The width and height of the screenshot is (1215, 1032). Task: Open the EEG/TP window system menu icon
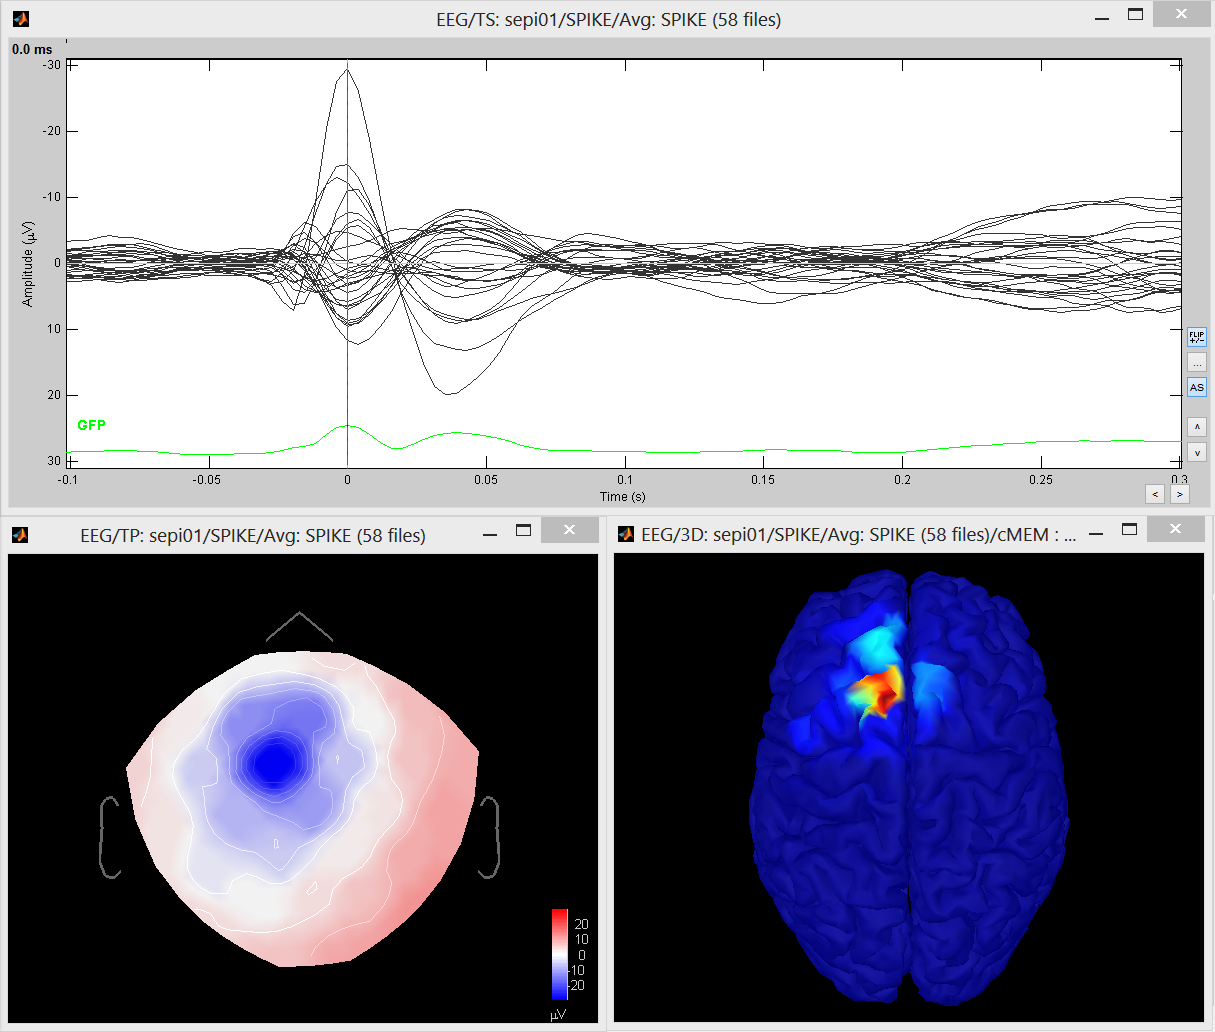coord(20,535)
